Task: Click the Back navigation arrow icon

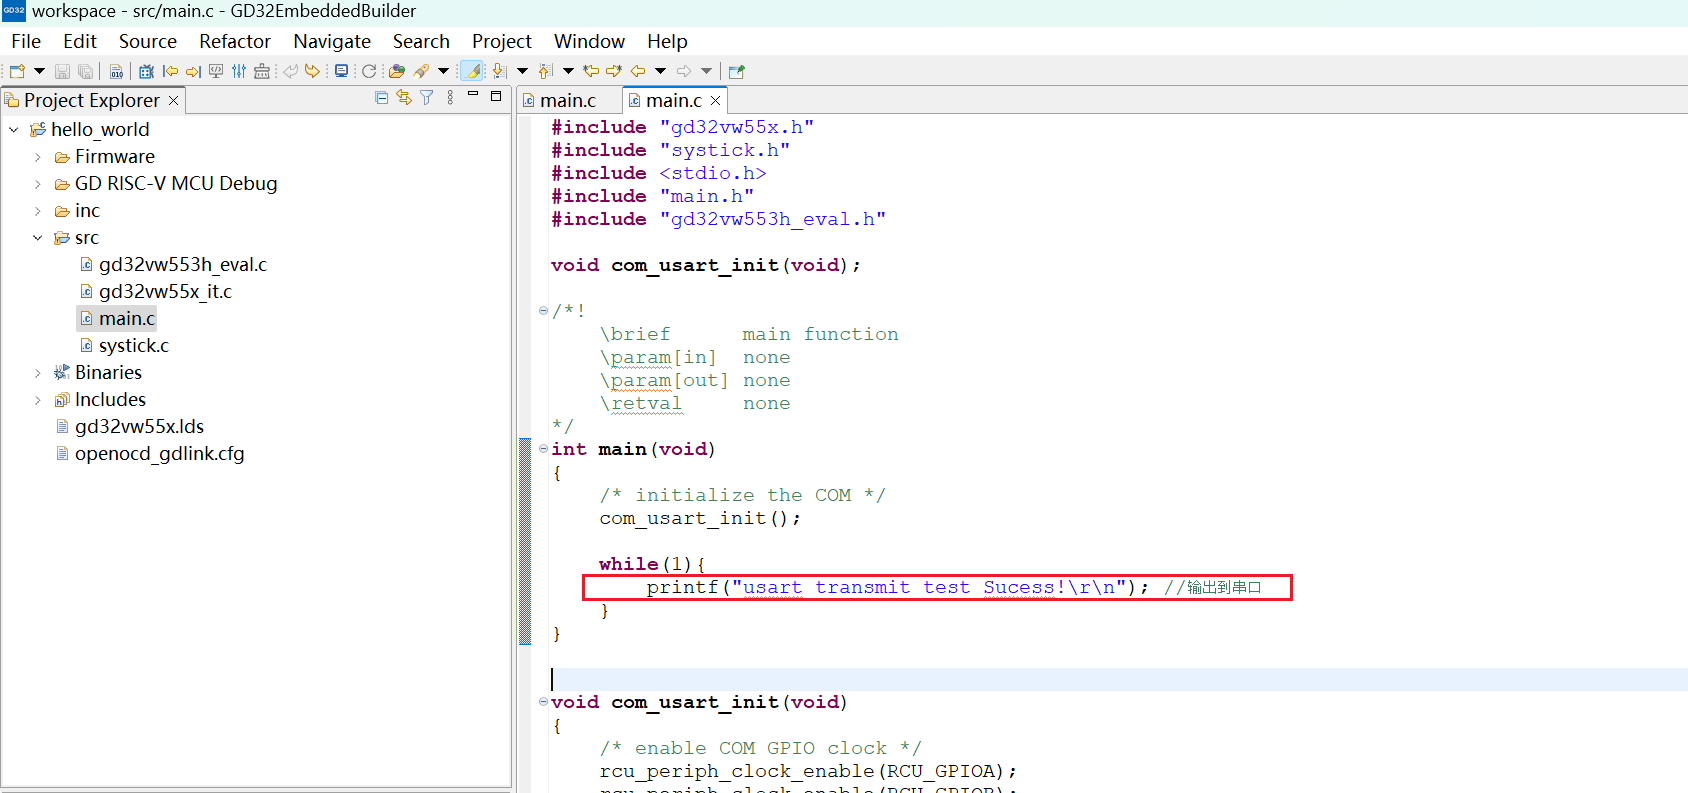Action: coord(637,71)
